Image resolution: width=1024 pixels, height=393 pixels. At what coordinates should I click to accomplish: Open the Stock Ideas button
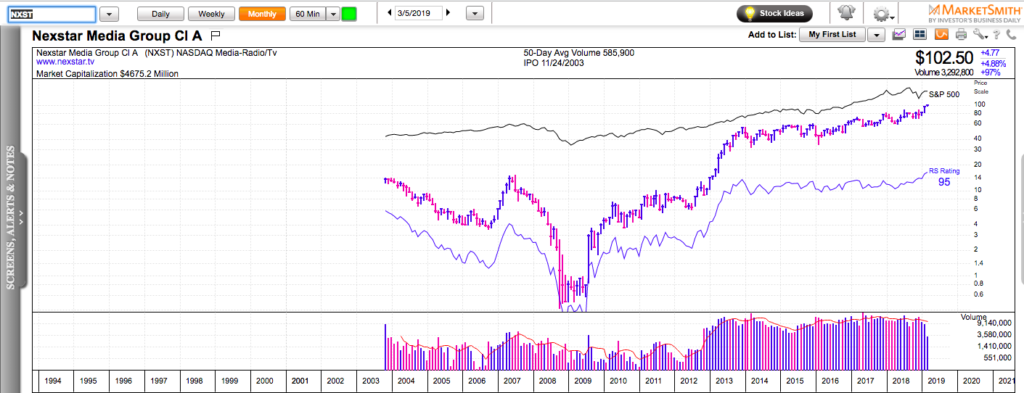(775, 13)
